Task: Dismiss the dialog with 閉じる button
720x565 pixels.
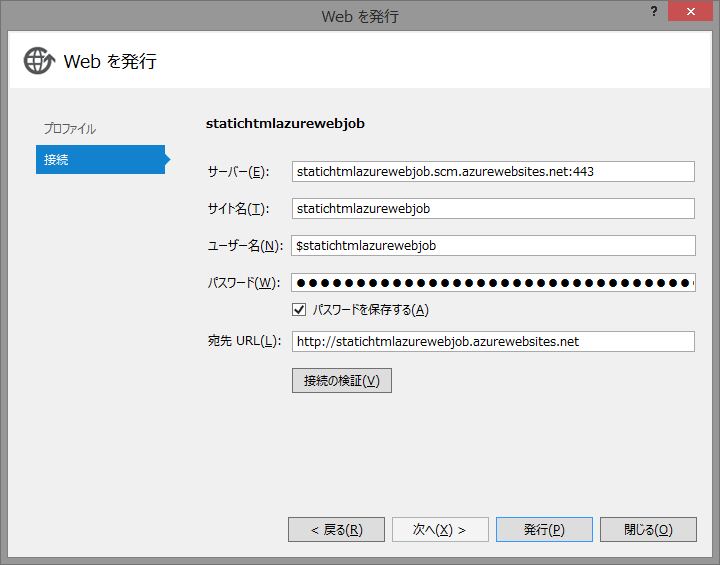Action: tap(648, 530)
